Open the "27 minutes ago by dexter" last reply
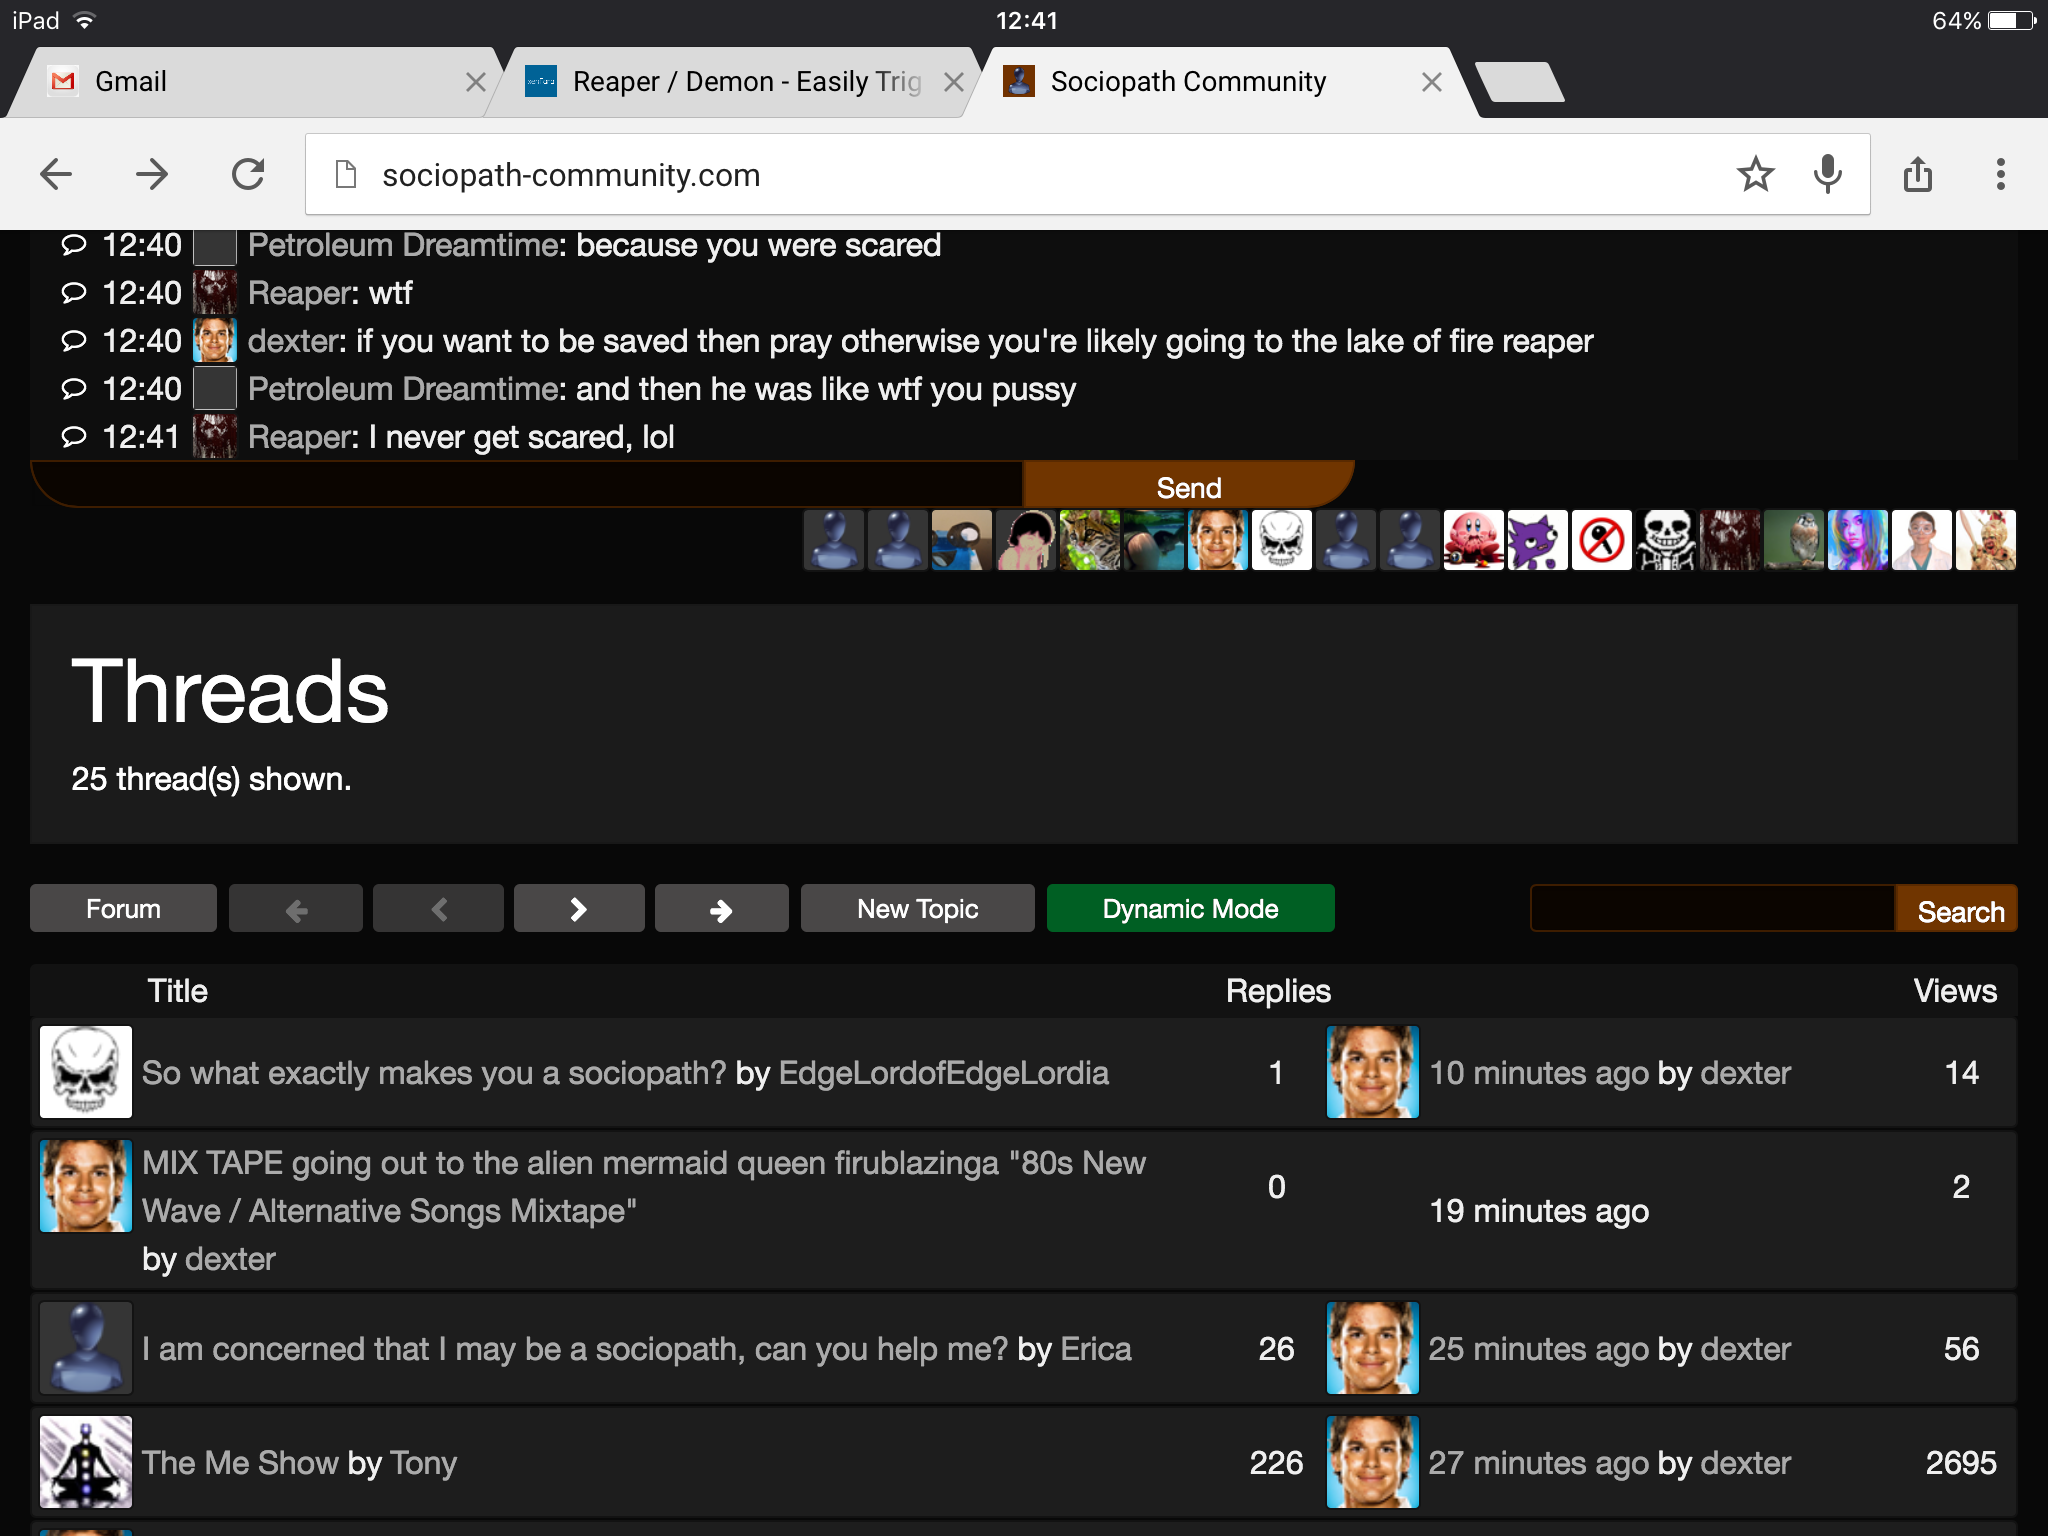2048x1536 pixels. click(x=1610, y=1463)
